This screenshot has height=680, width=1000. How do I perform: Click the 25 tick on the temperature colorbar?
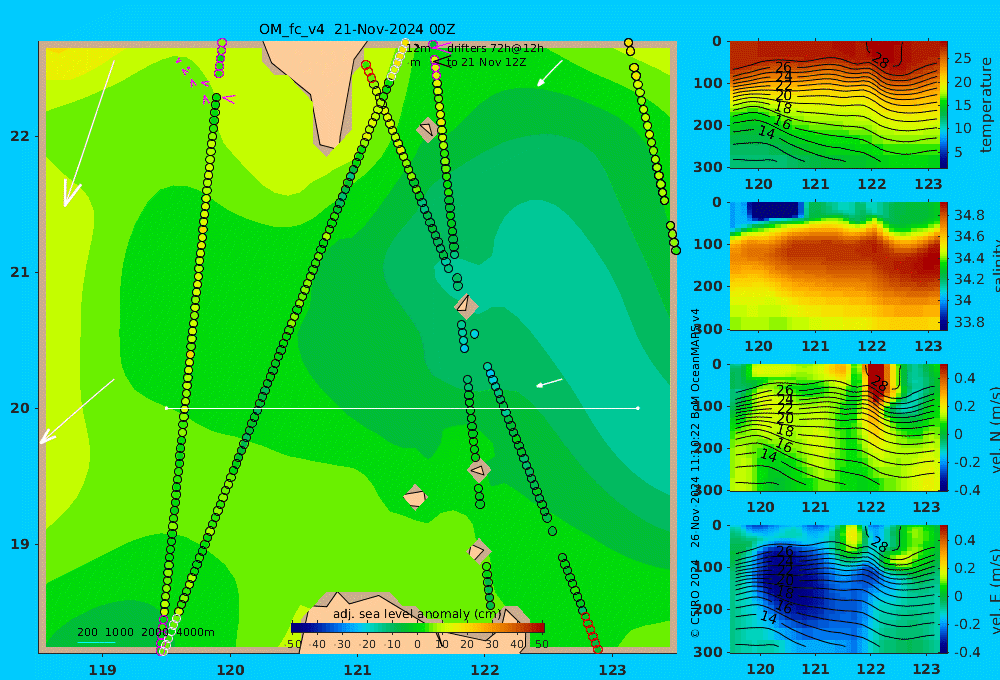(x=963, y=58)
